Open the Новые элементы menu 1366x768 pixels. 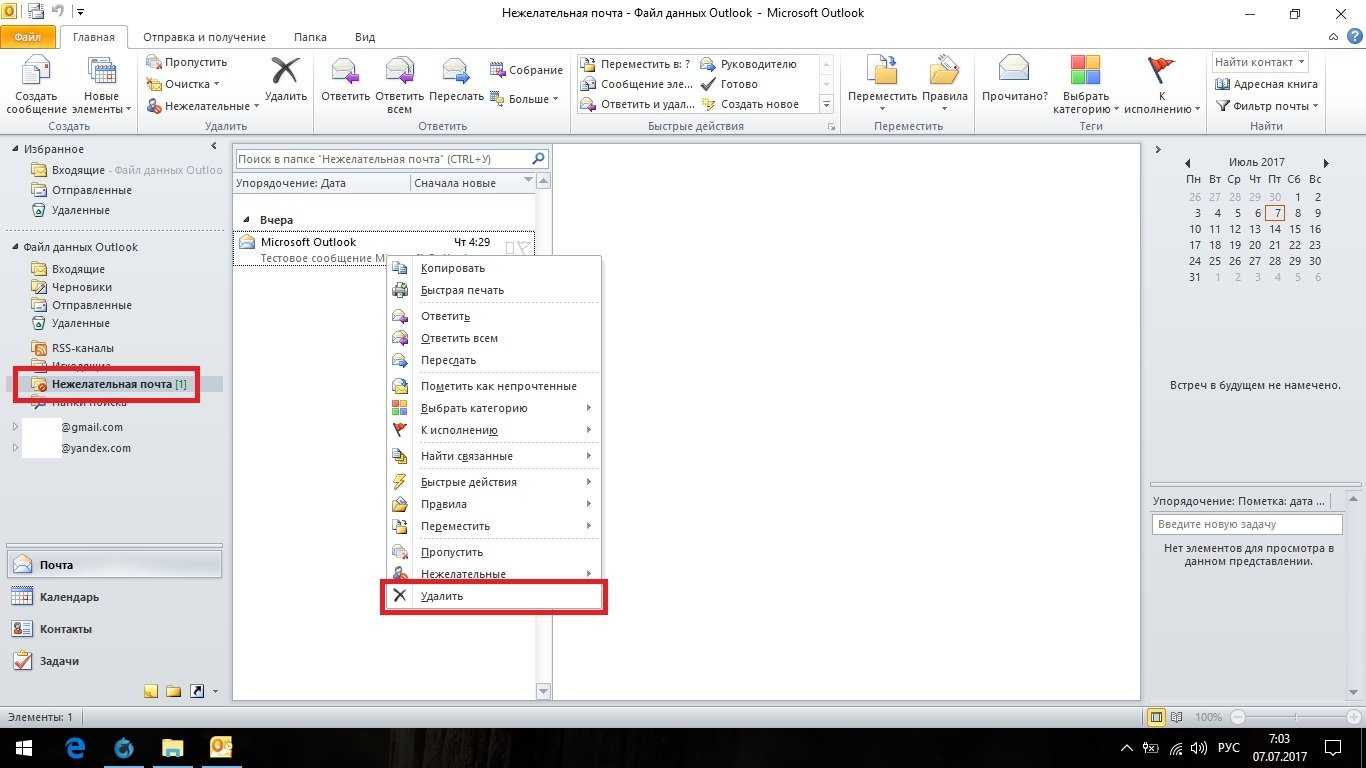(101, 84)
